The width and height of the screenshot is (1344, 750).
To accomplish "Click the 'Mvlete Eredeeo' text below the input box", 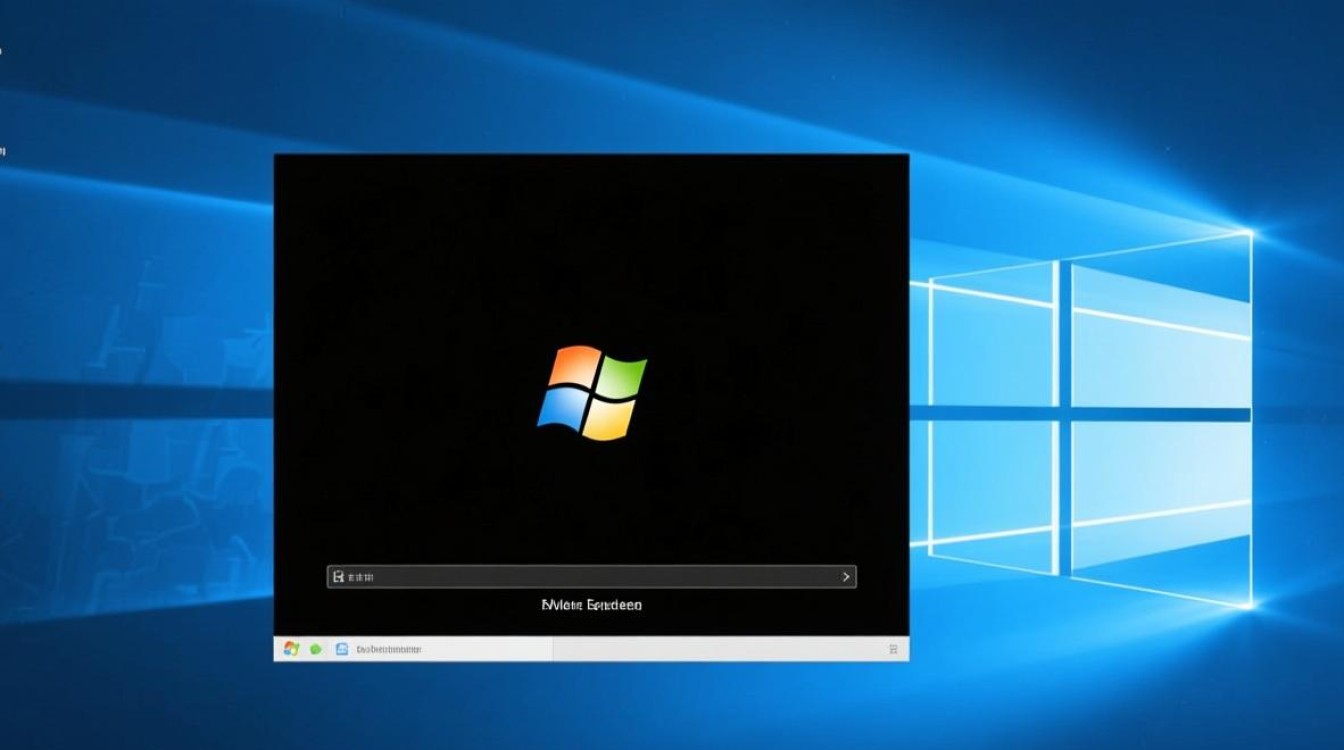I will (x=592, y=604).
